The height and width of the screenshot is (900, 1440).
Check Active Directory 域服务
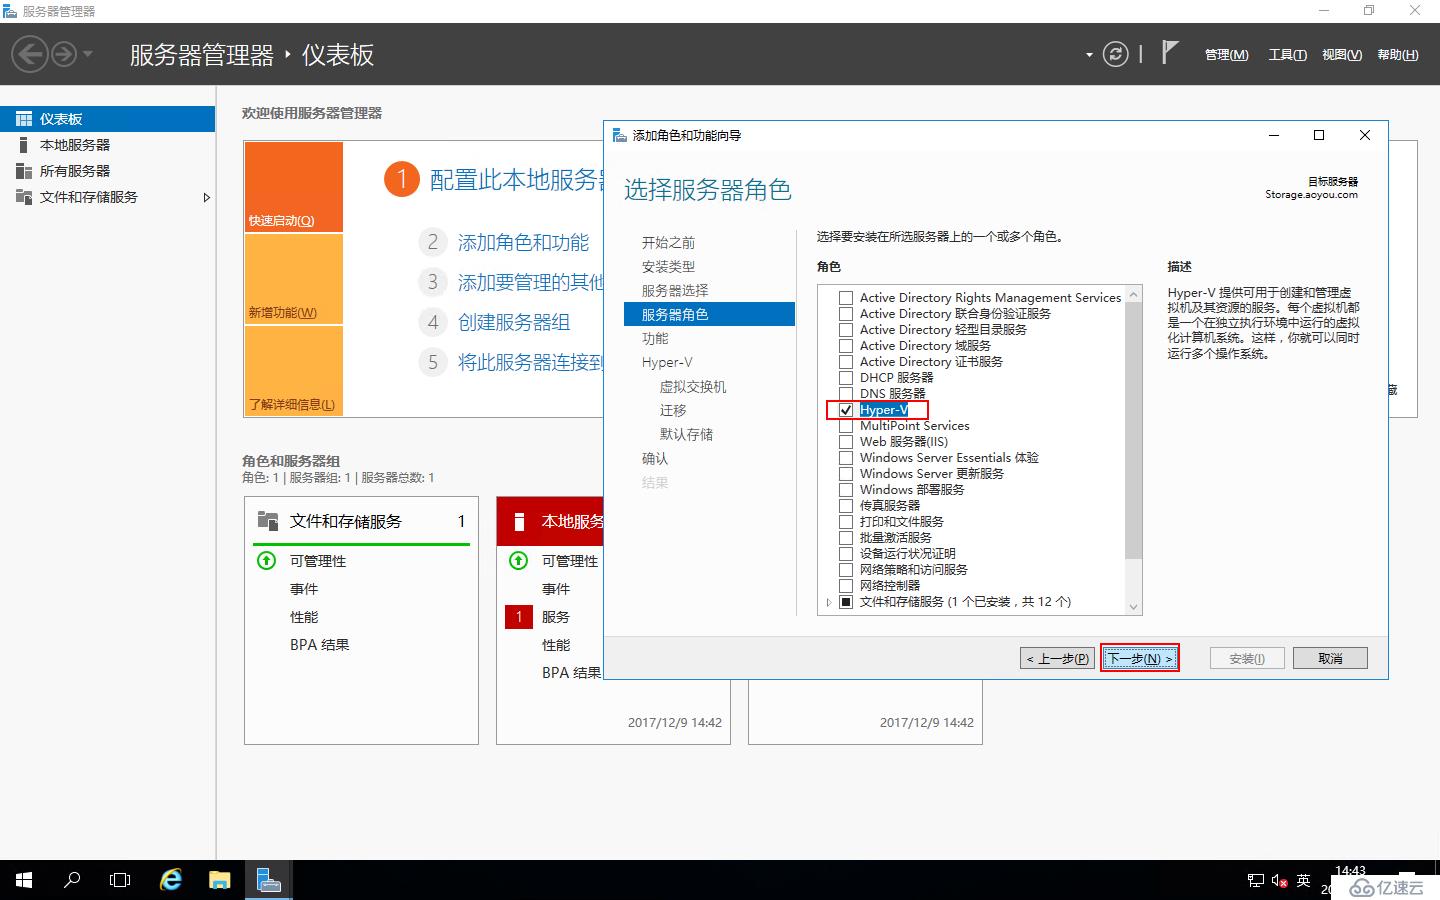click(846, 346)
